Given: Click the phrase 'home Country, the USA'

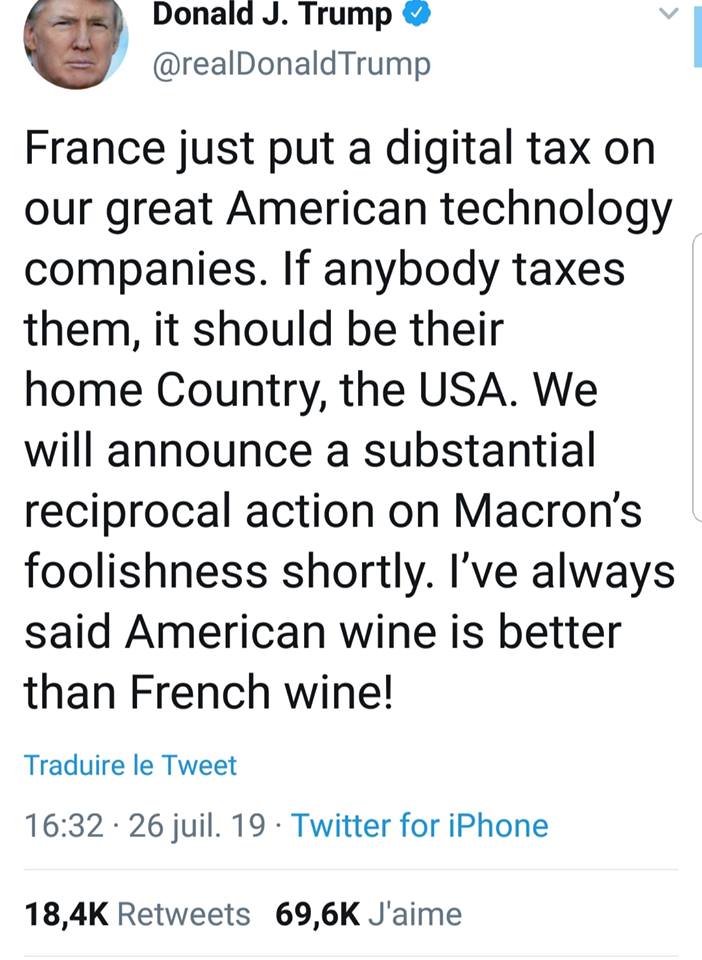Looking at the screenshot, I should 268,391.
